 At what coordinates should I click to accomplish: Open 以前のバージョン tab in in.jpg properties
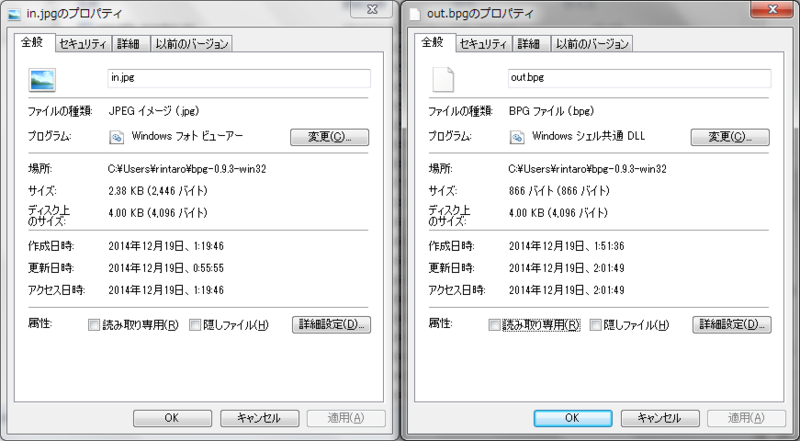192,44
